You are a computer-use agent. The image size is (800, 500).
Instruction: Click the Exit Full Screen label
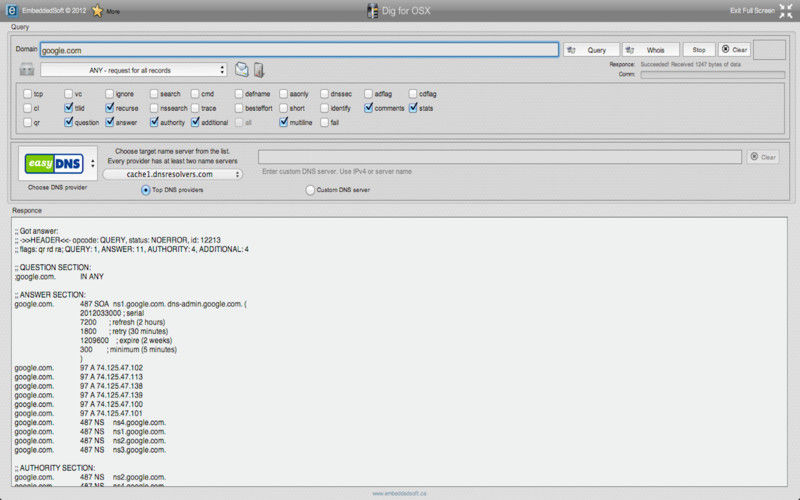752,11
